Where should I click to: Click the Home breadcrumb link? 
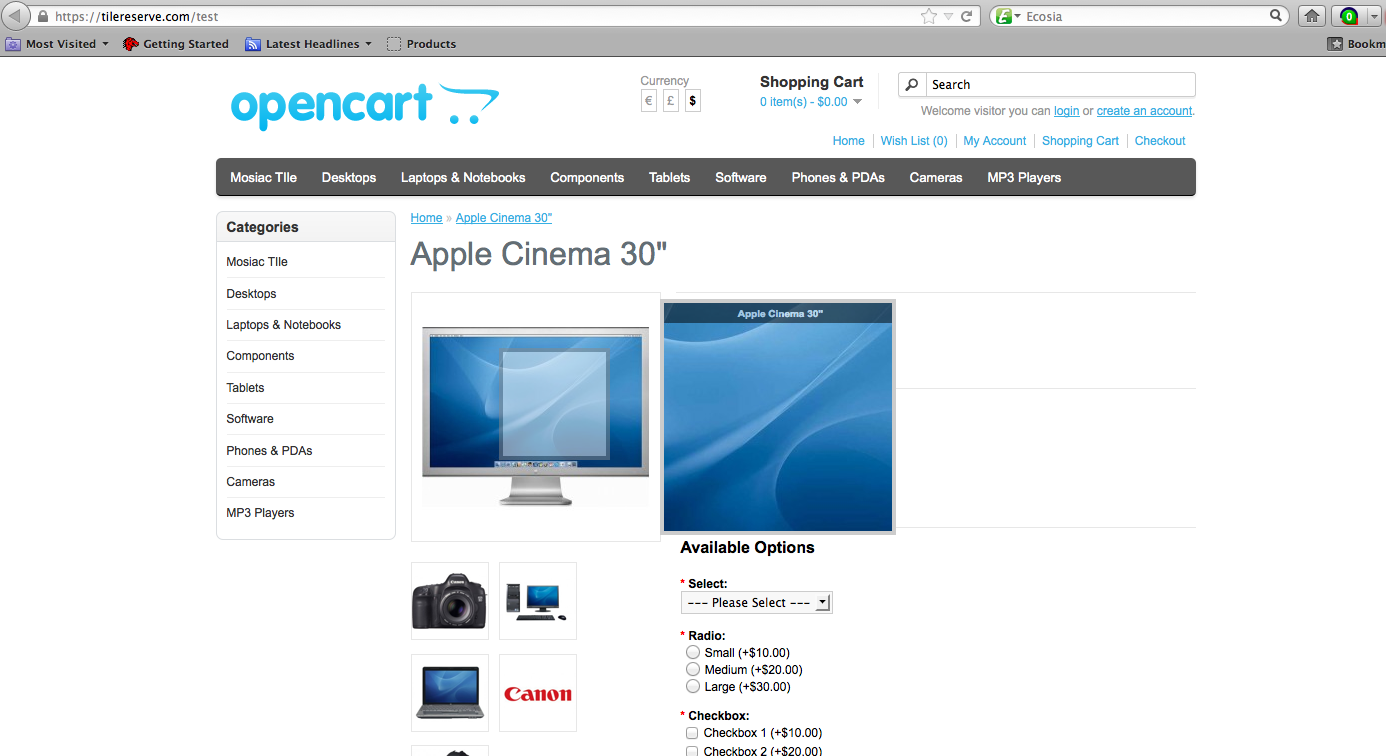426,218
